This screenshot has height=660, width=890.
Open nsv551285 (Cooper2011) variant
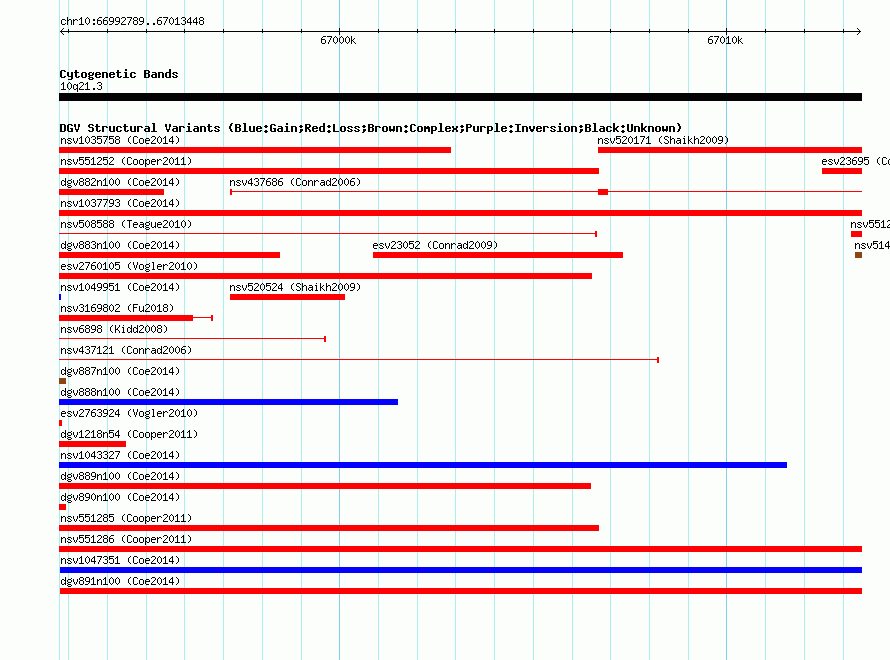[126, 518]
